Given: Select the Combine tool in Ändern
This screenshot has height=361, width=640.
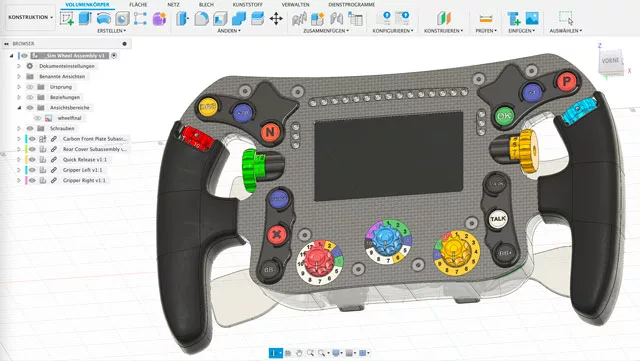Looking at the screenshot, I should pyautogui.click(x=239, y=18).
